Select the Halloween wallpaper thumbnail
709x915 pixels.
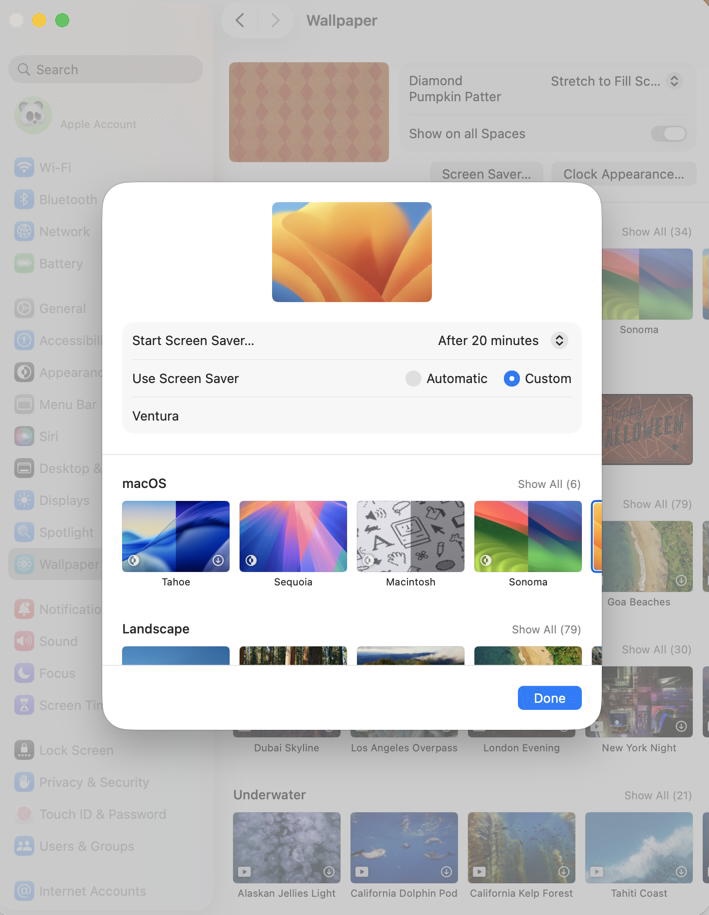(647, 429)
